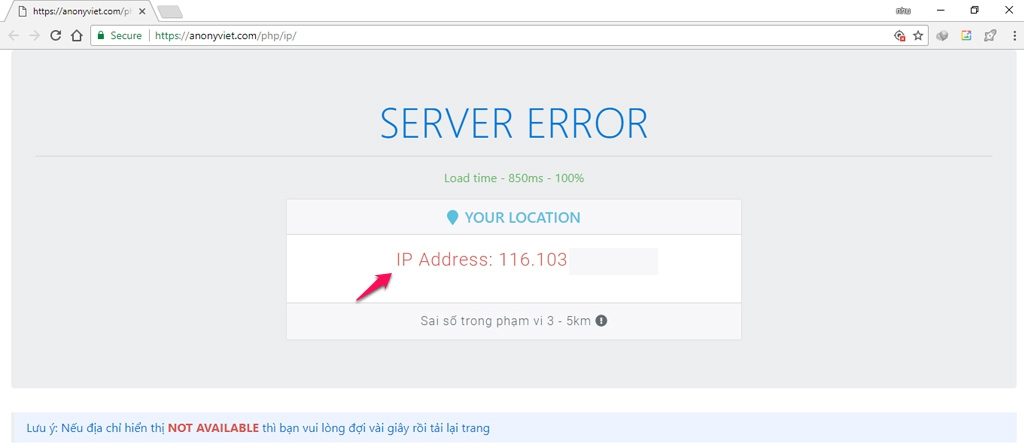The image size is (1024, 446).
Task: Open the colorful picture-frame extension icon
Action: point(966,36)
